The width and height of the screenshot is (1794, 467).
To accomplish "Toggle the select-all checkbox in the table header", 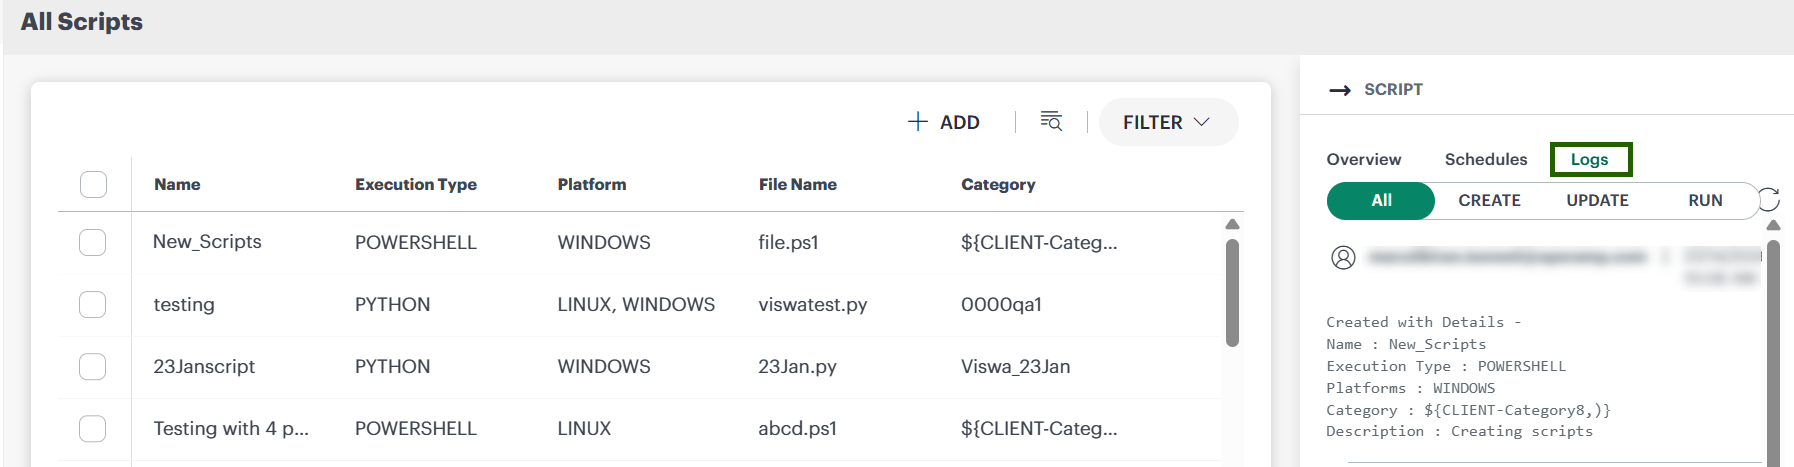I will [93, 184].
